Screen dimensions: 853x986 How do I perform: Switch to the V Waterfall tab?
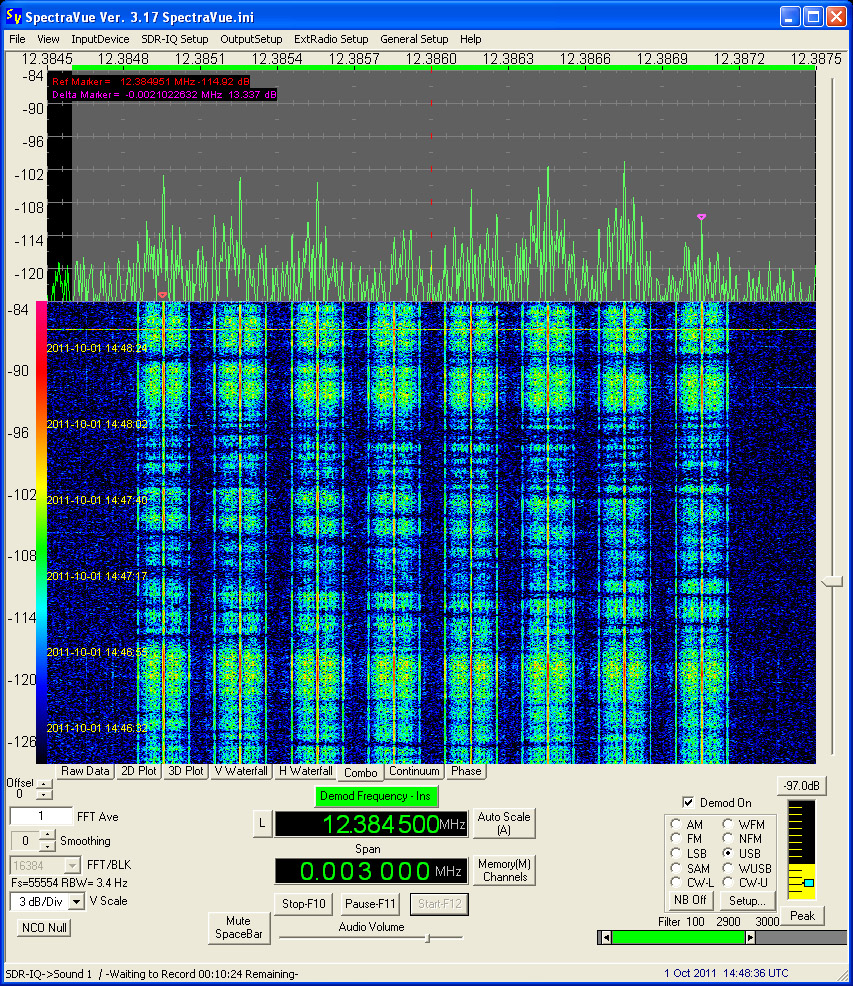[241, 771]
